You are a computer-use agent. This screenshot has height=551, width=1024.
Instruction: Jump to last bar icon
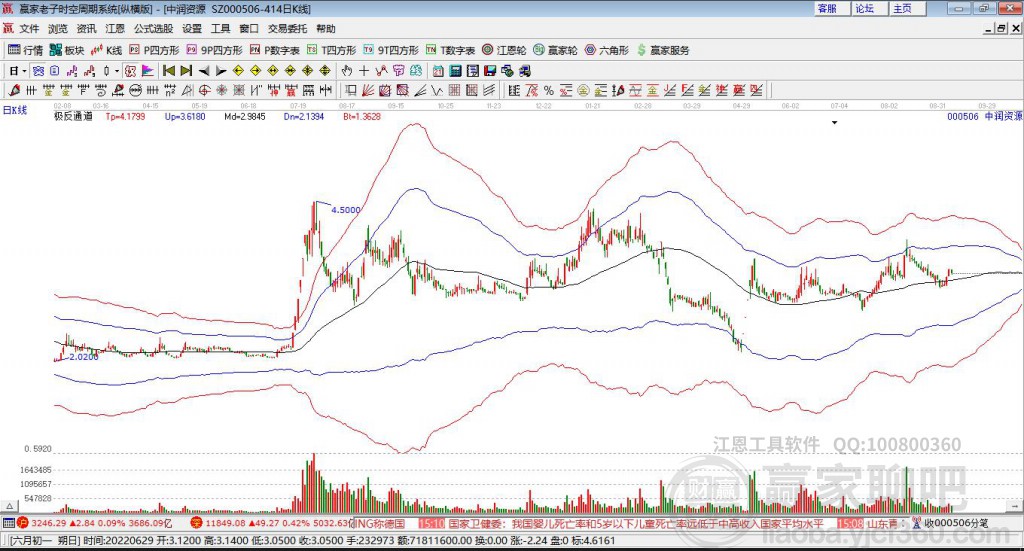(186, 71)
